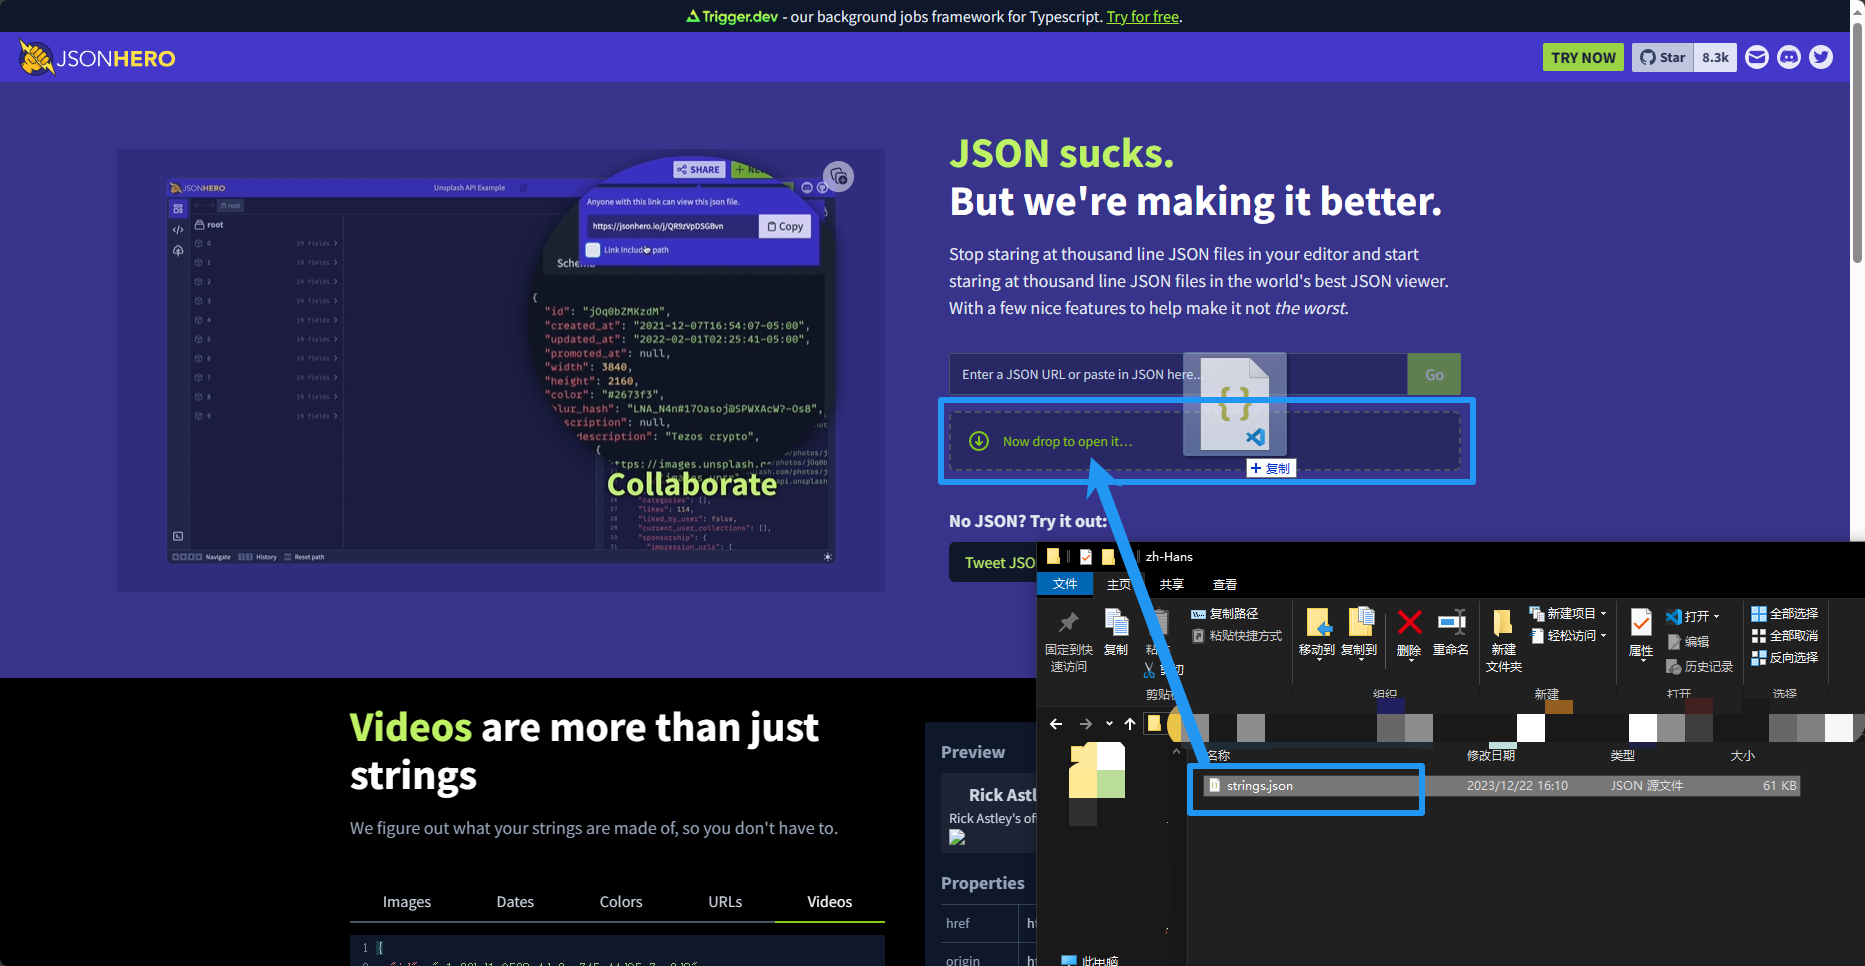Click the JSON Hero logo
The height and width of the screenshot is (966, 1865).
(x=97, y=58)
